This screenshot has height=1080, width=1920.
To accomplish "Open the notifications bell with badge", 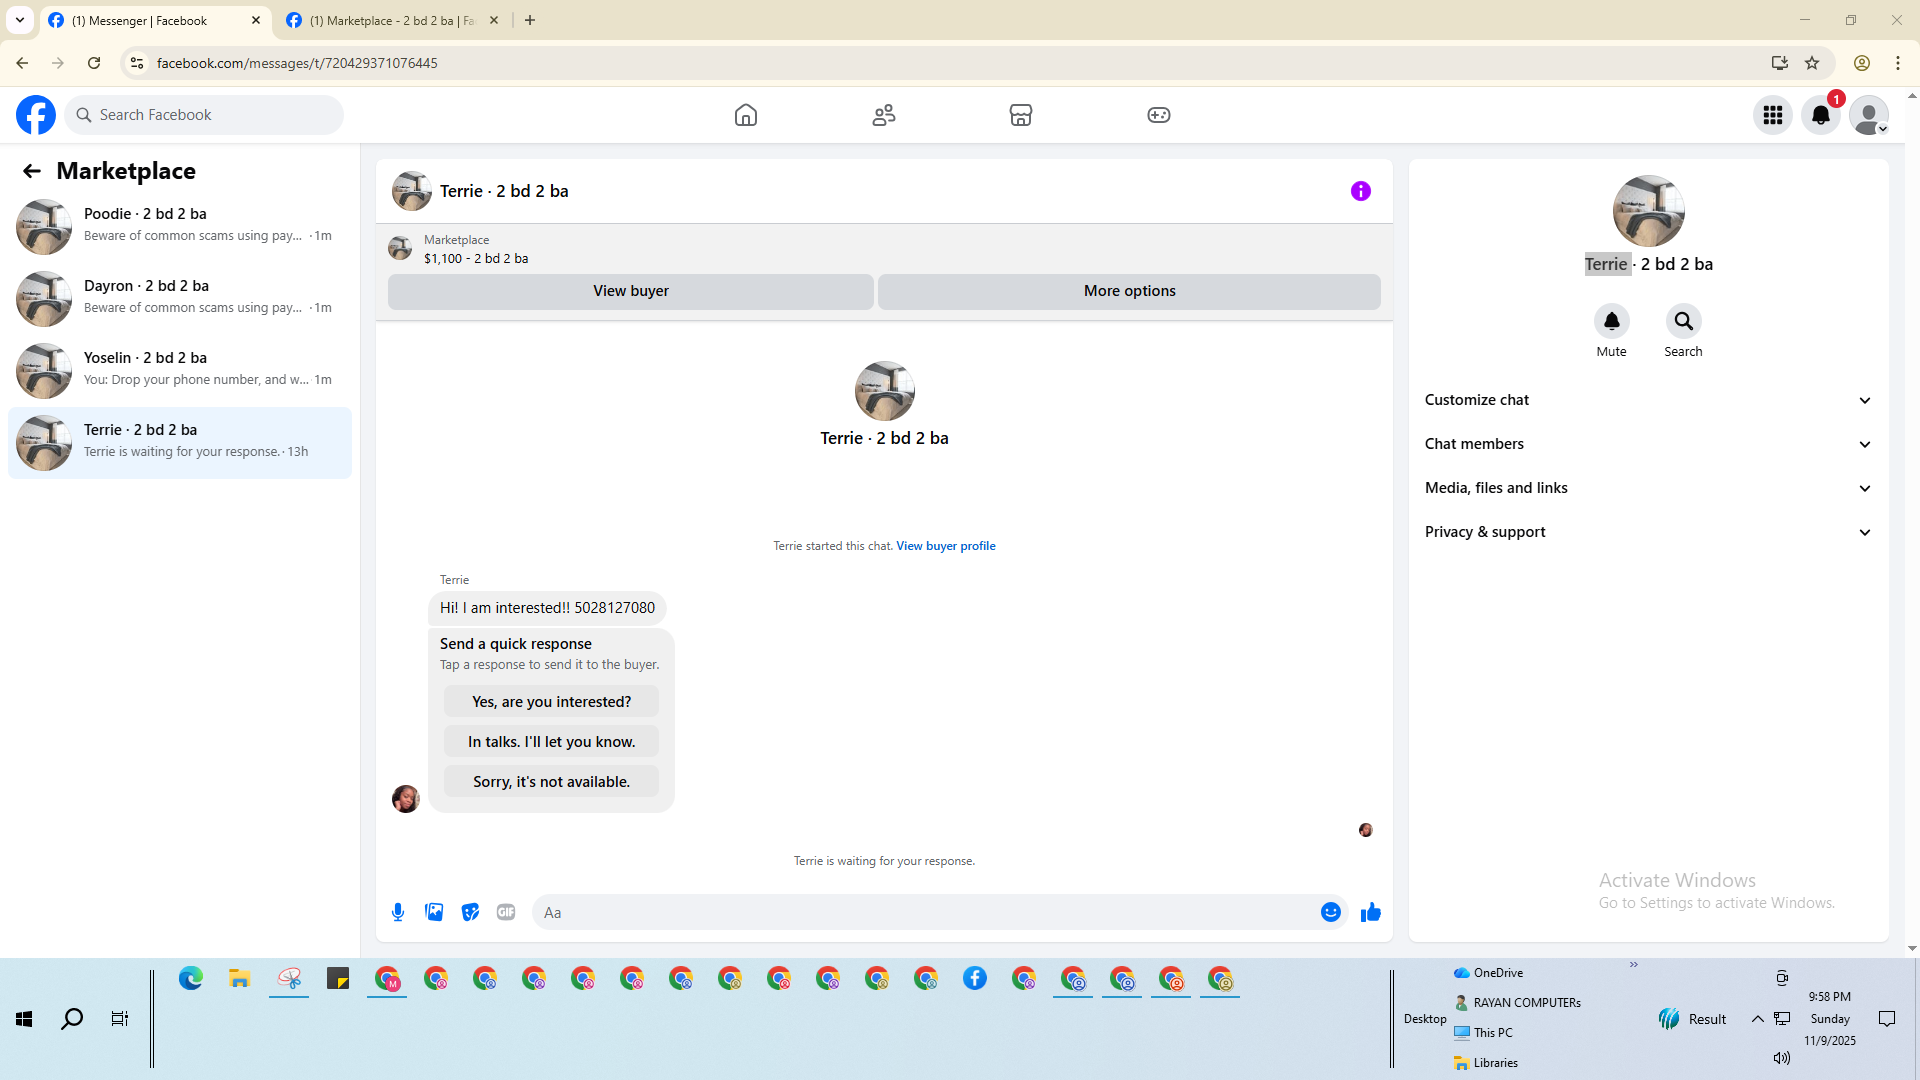I will point(1821,115).
